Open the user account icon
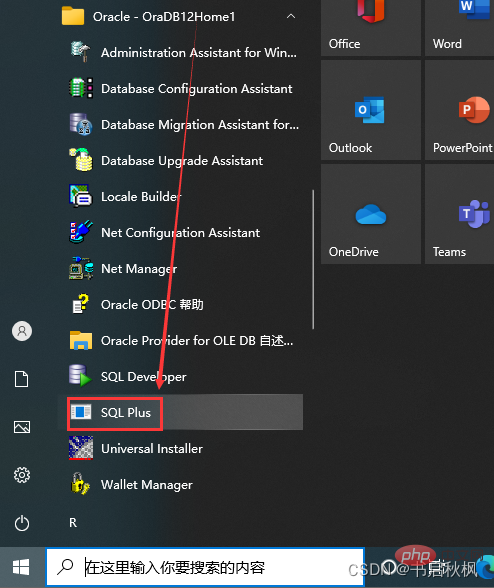494x588 pixels. (x=22, y=331)
